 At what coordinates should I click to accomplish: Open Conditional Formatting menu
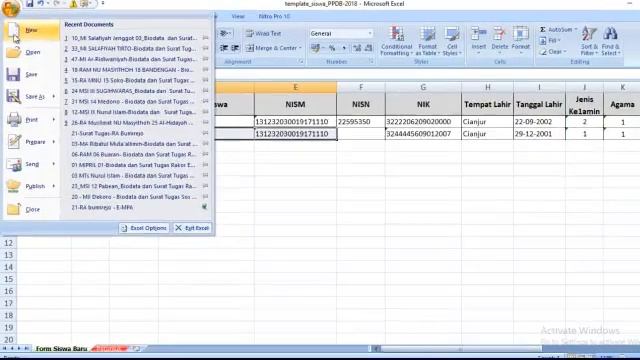[396, 41]
